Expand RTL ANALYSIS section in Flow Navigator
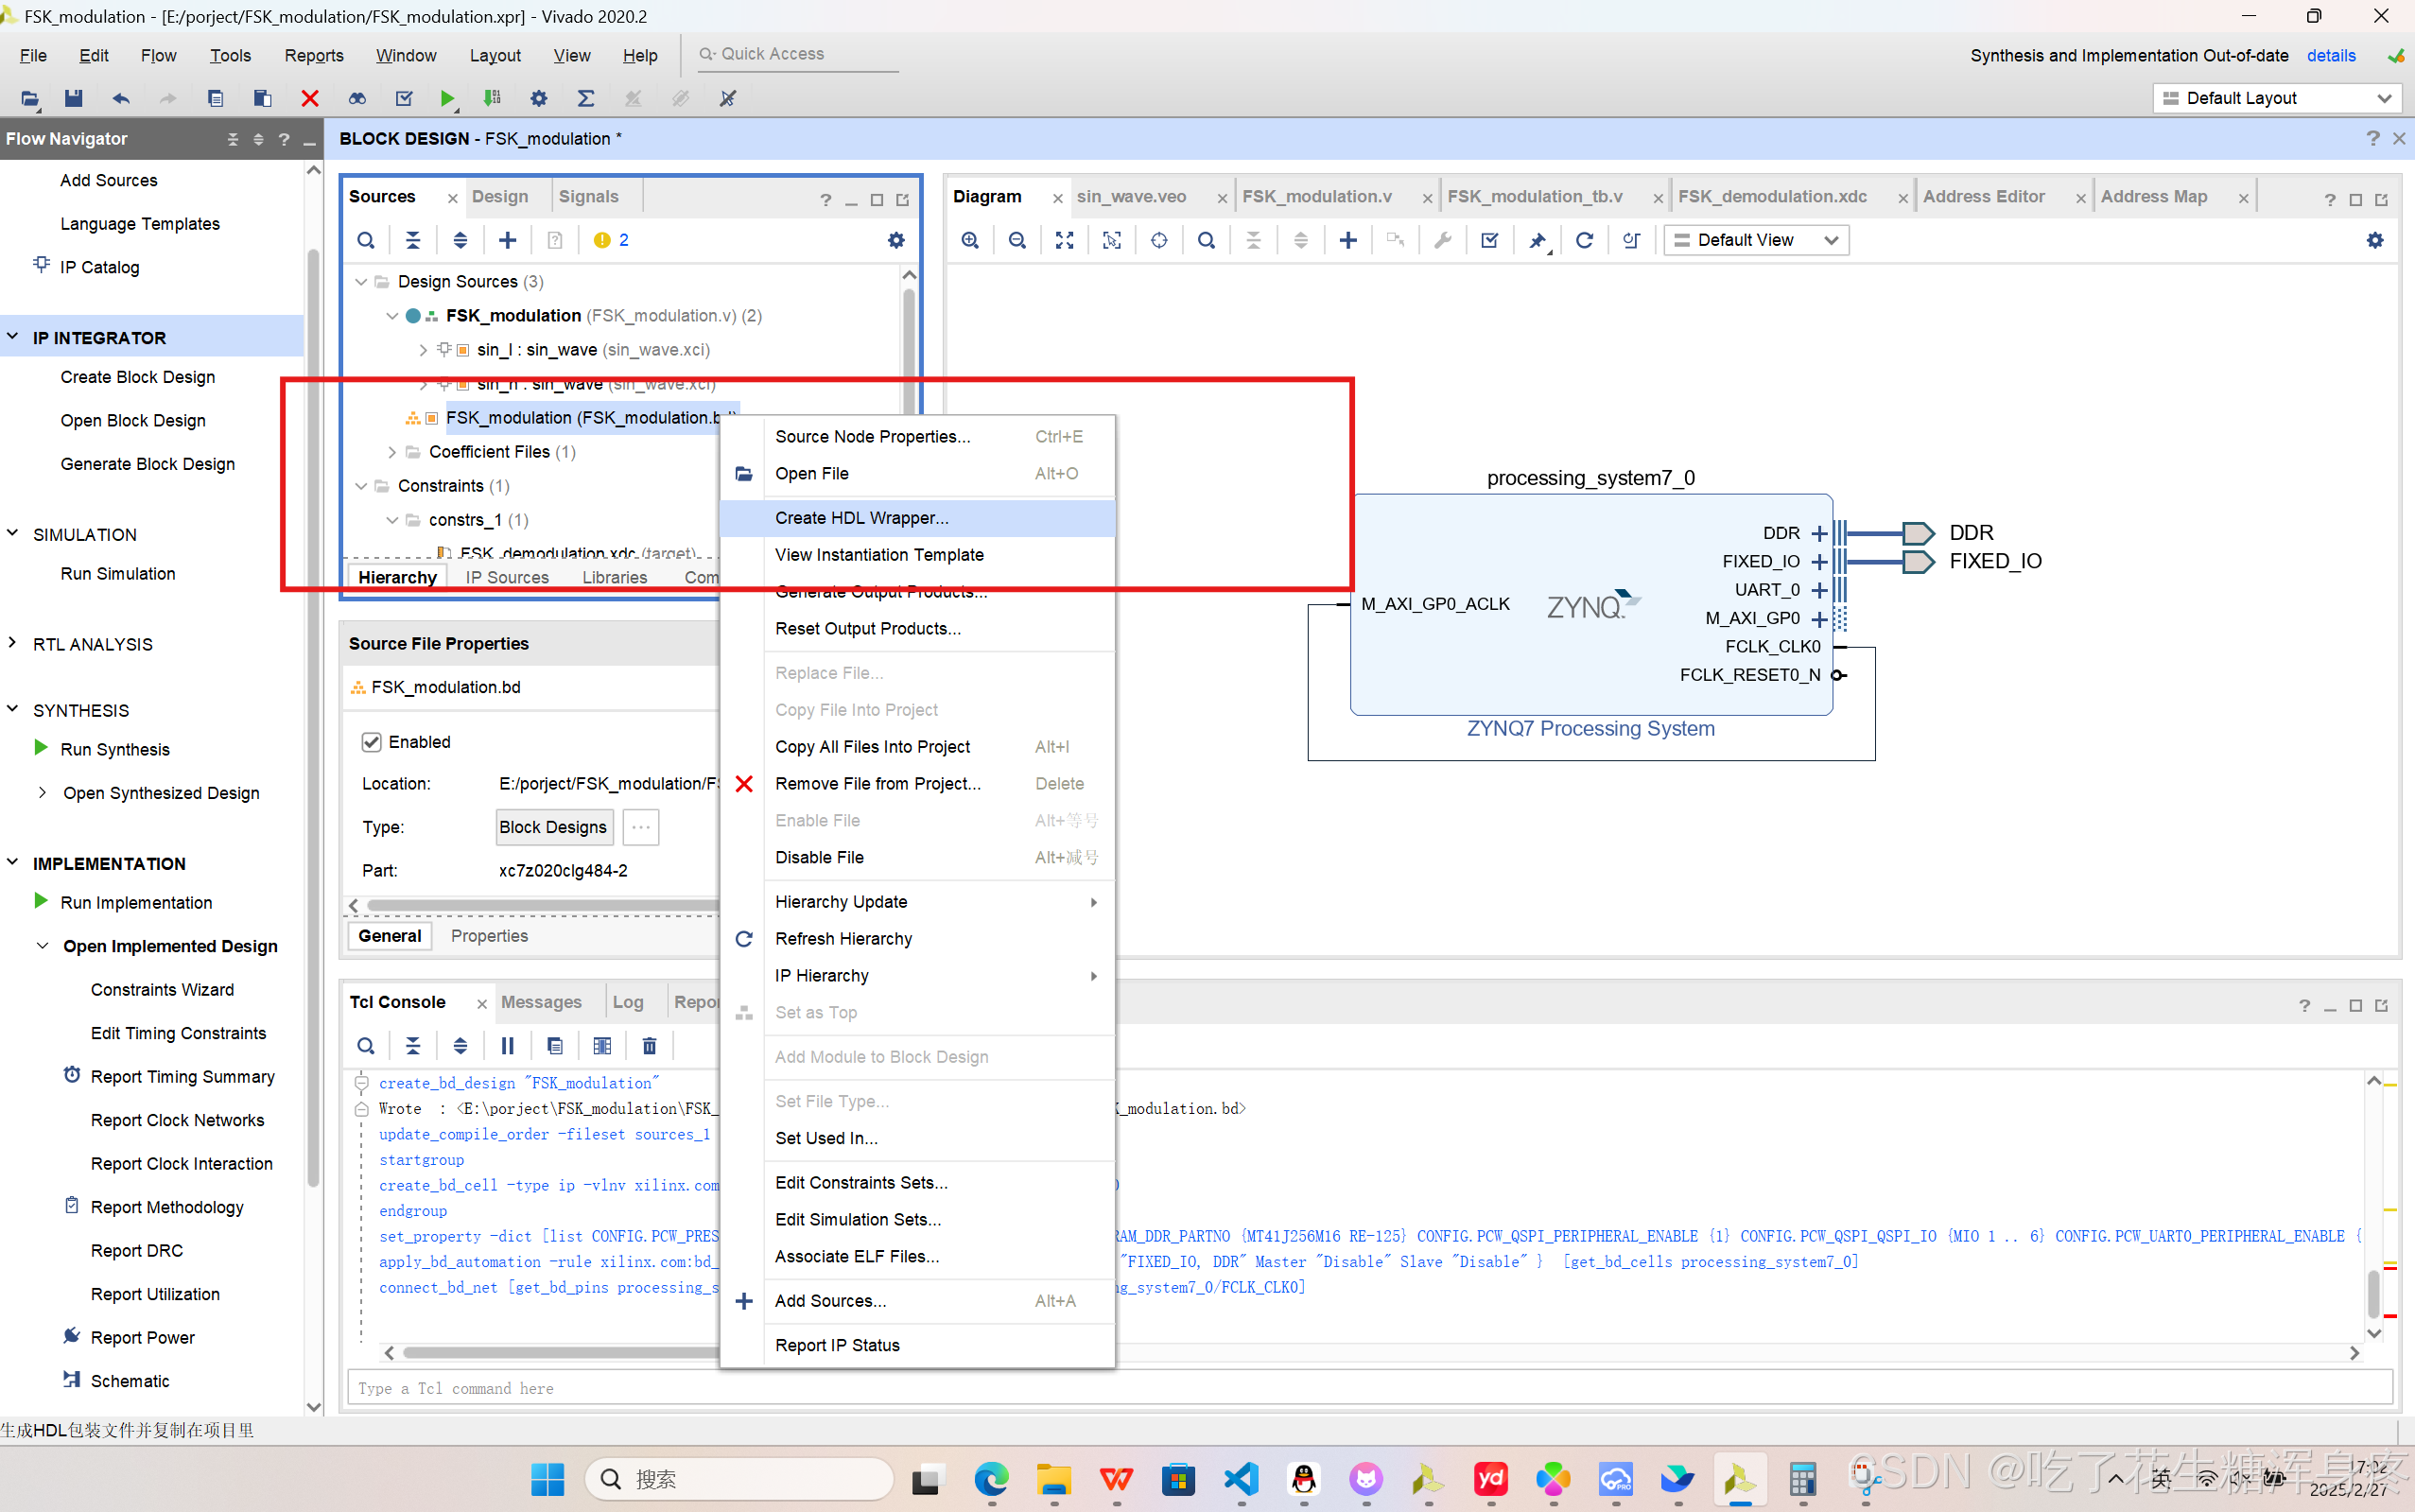 point(12,643)
